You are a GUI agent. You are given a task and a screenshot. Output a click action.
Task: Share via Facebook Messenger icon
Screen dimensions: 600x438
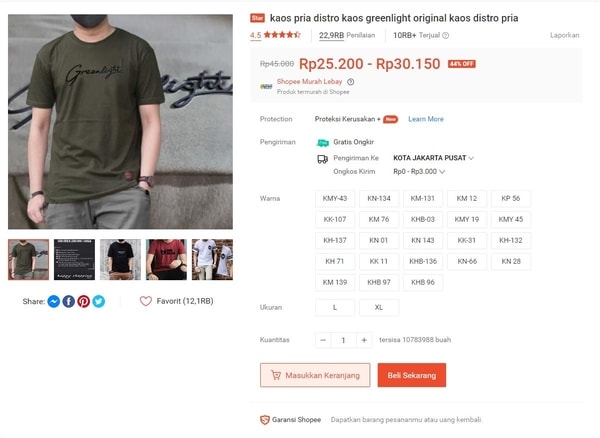[x=54, y=301]
